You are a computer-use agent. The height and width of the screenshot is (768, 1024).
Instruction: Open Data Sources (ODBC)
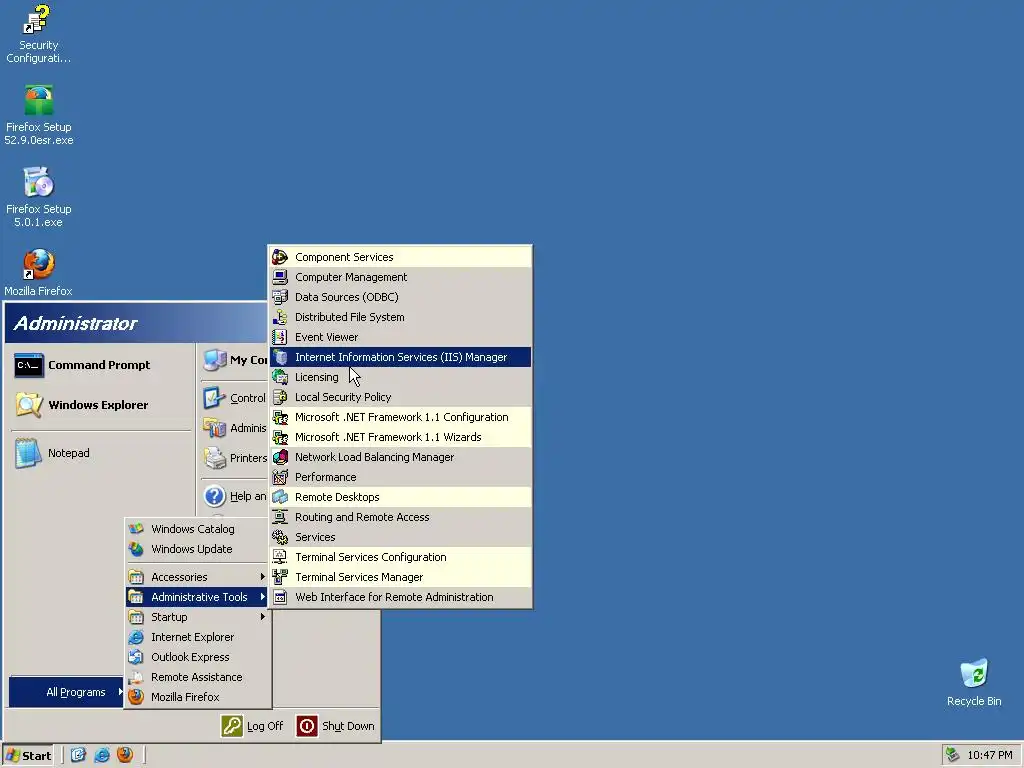(x=400, y=297)
